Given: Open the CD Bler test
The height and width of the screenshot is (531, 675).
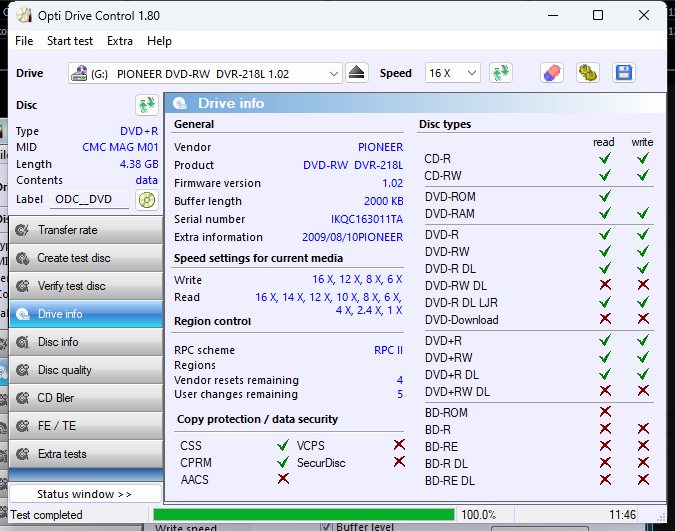Looking at the screenshot, I should [x=86, y=398].
